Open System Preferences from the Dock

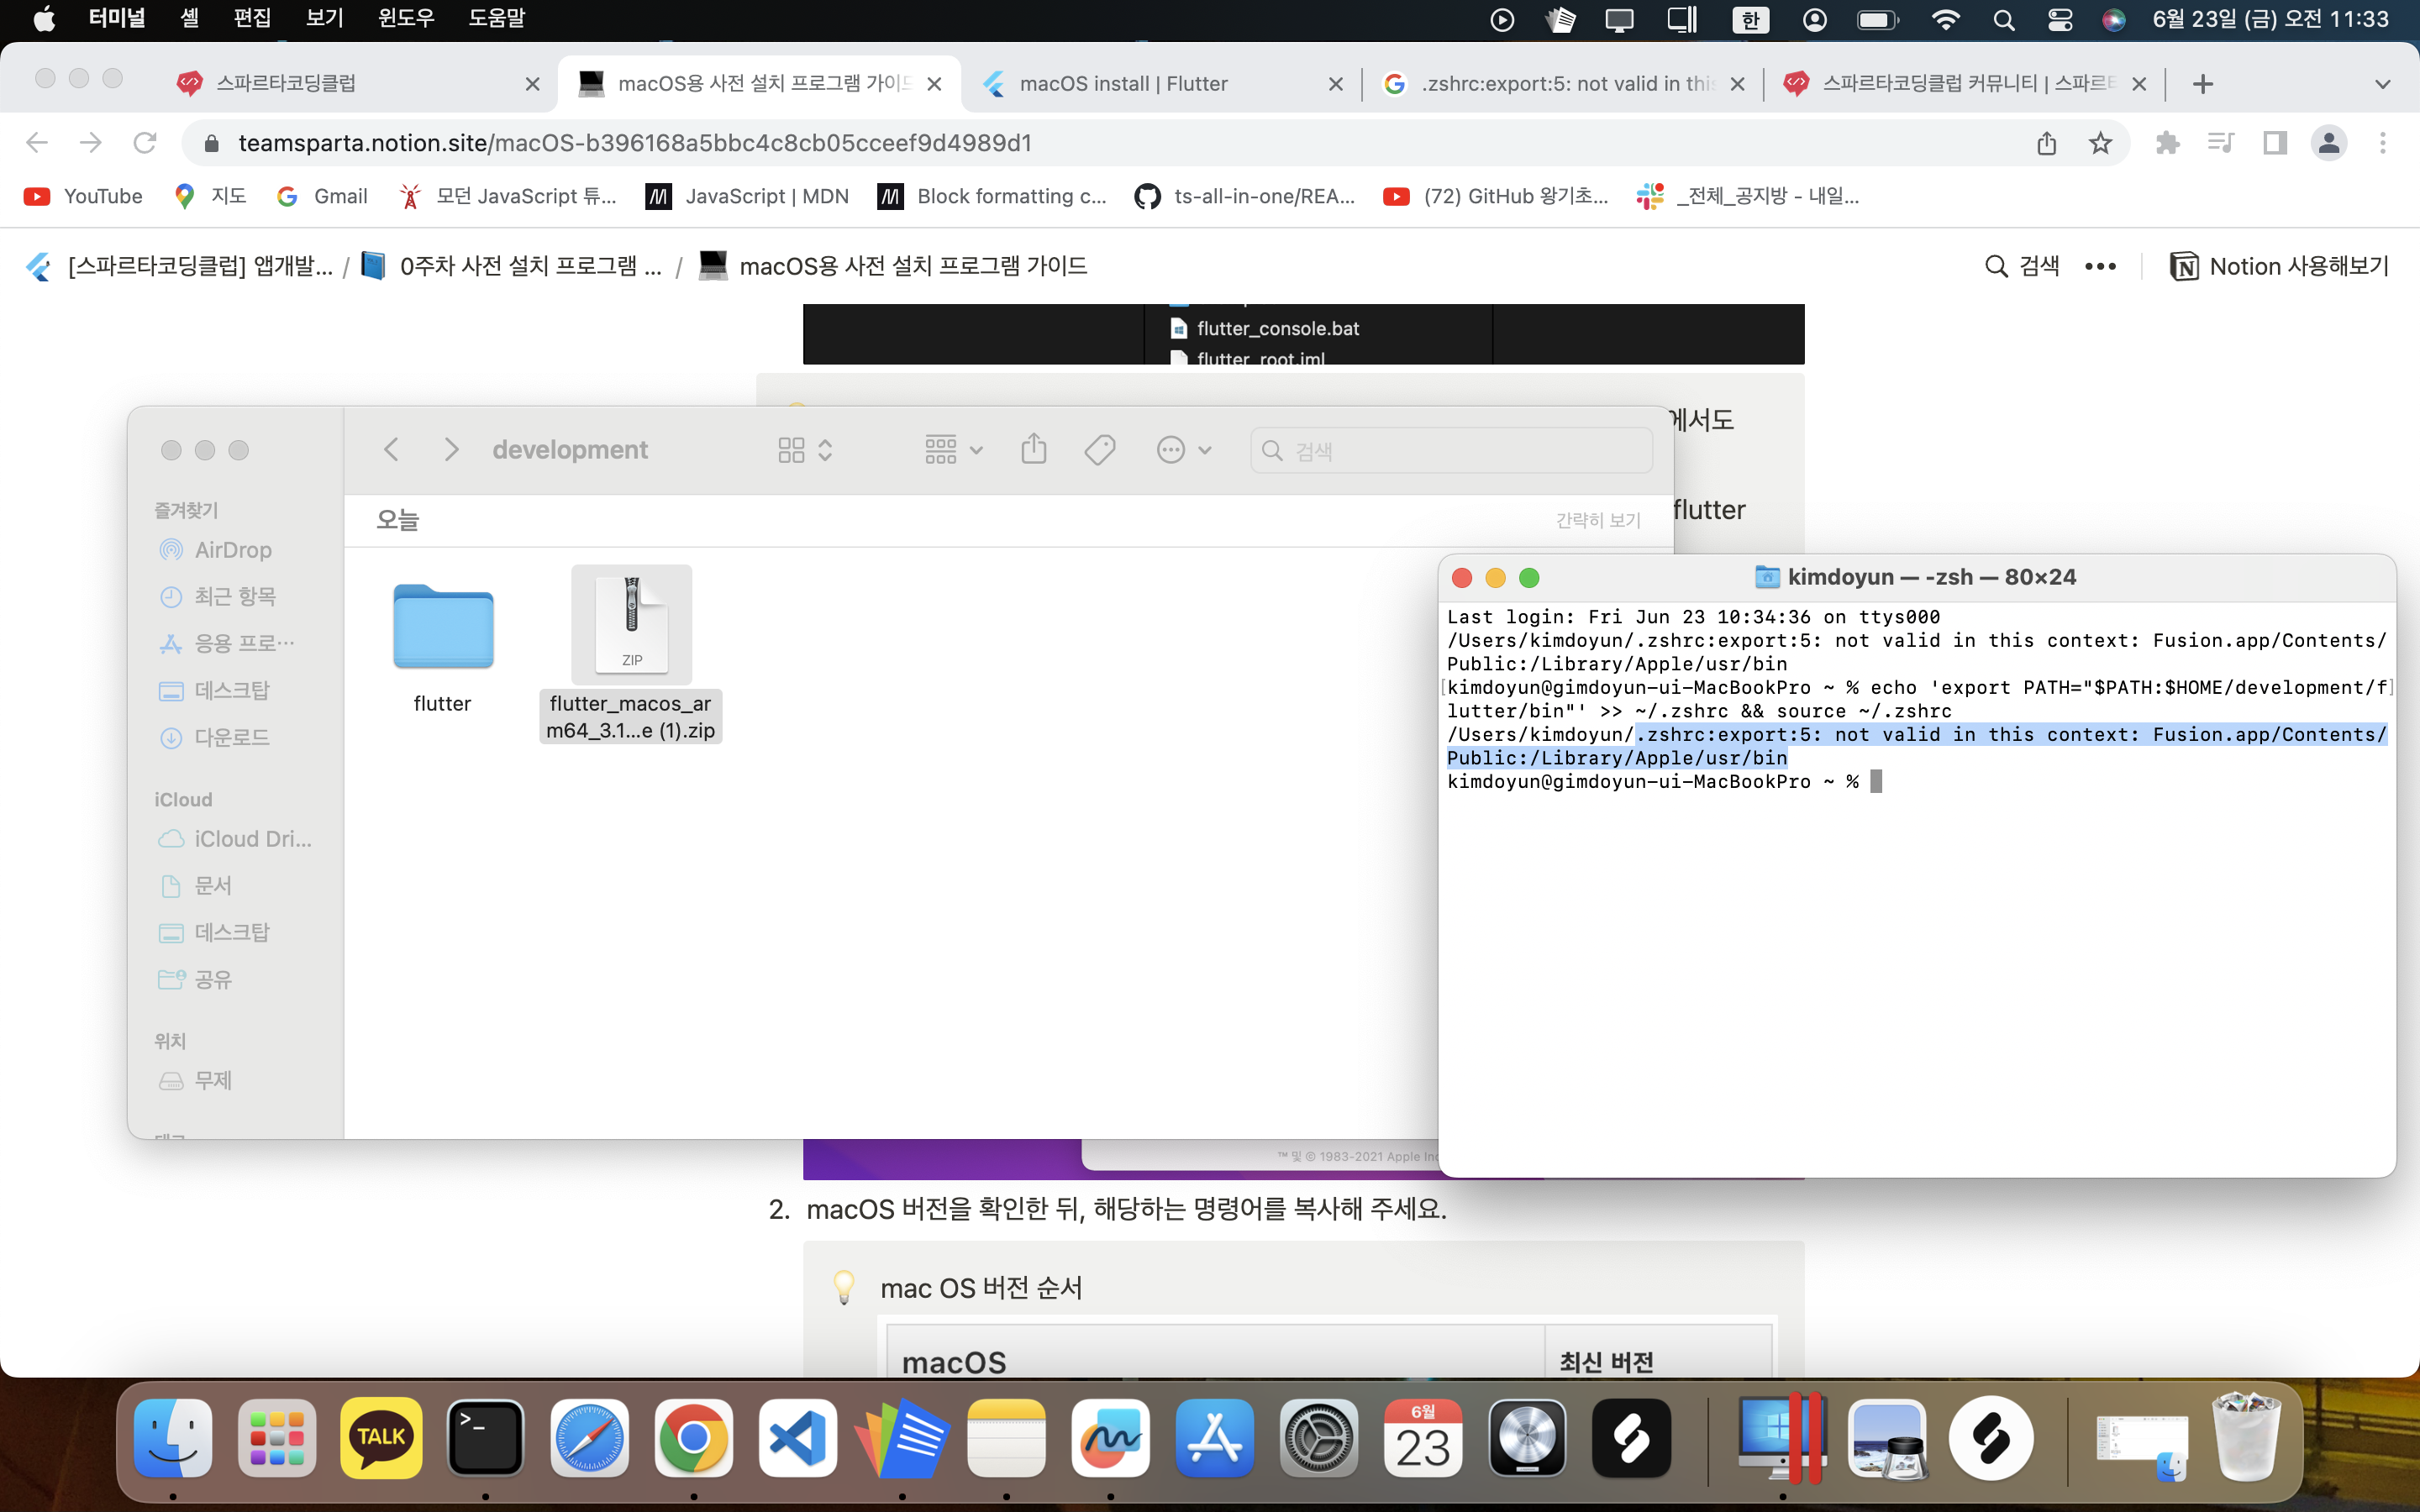[1319, 1438]
